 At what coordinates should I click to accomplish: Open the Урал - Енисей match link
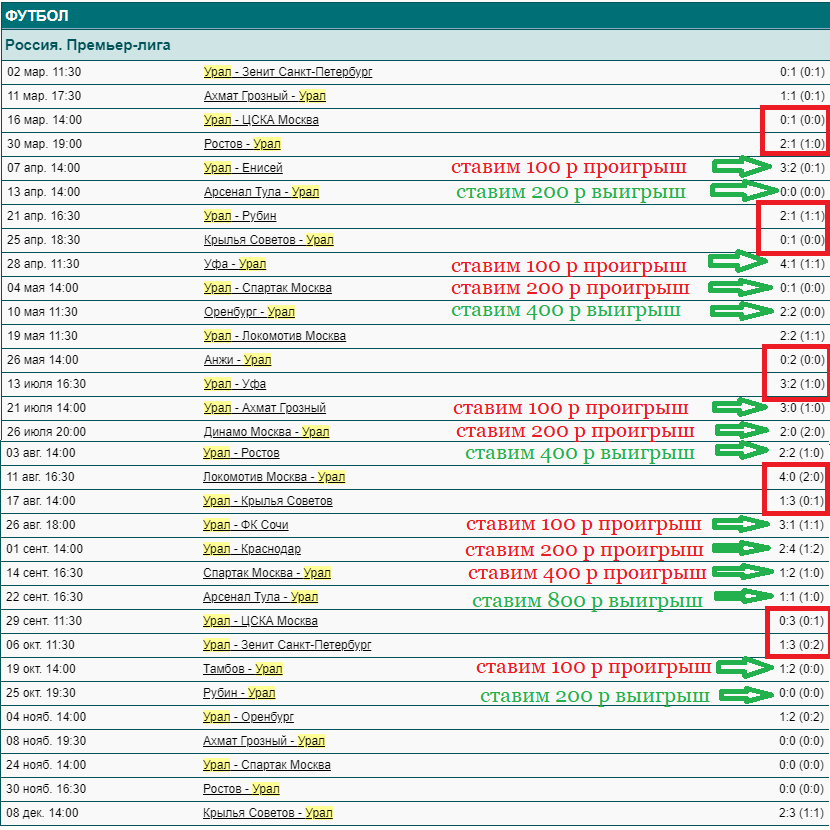click(x=243, y=168)
